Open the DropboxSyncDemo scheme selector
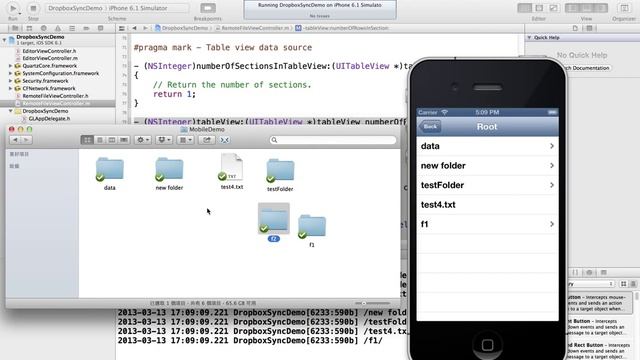 coord(75,8)
